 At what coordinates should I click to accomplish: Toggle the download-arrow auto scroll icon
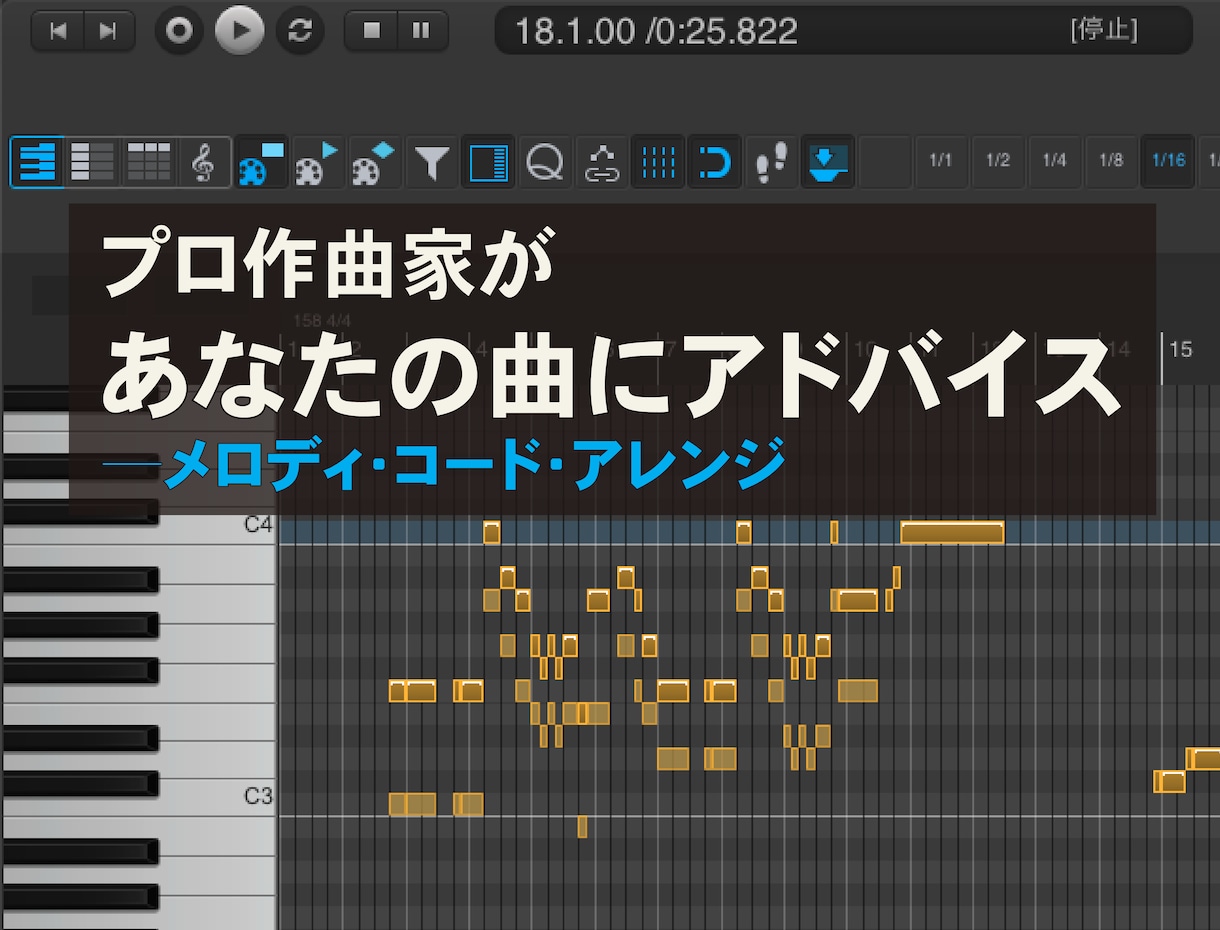click(828, 162)
